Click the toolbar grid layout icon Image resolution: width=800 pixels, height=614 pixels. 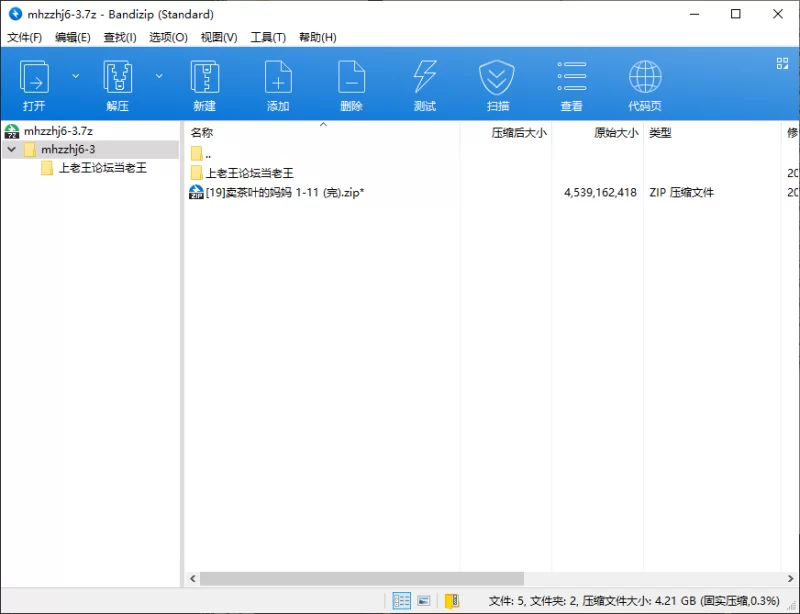782,63
